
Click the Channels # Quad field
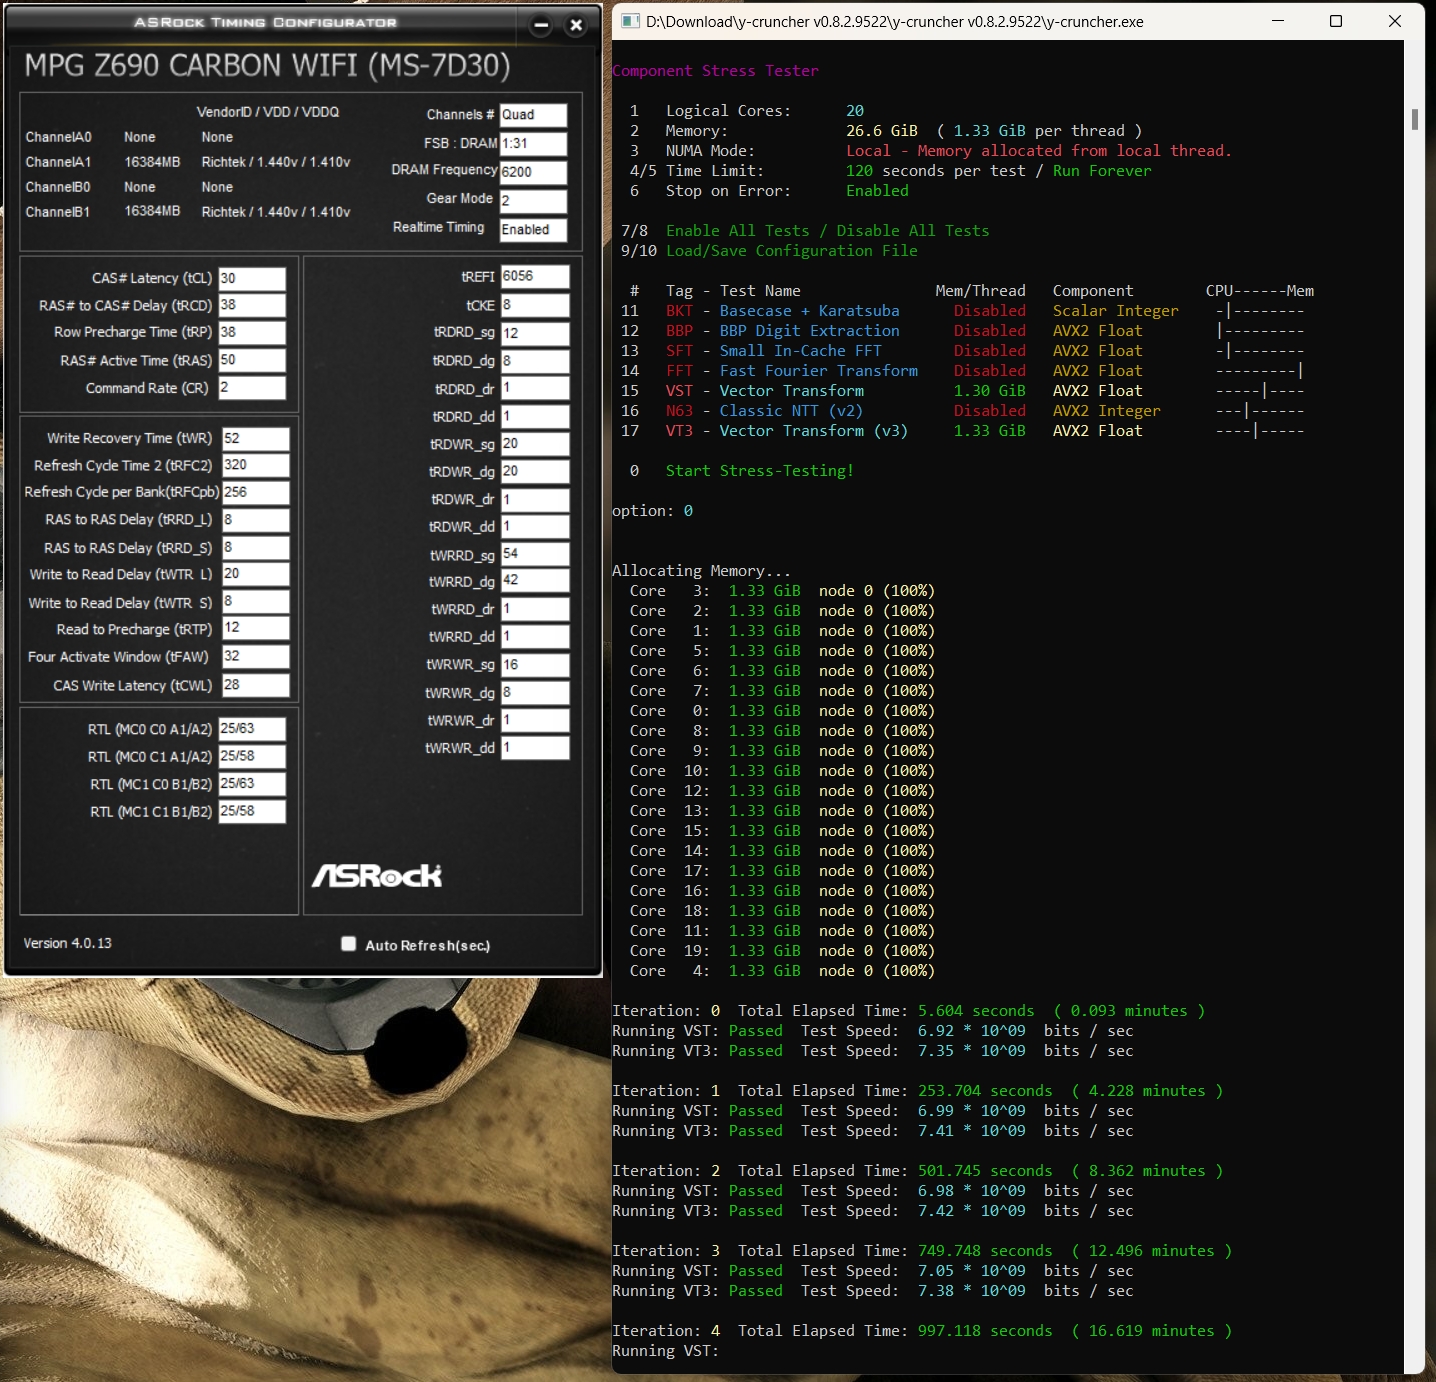[533, 115]
